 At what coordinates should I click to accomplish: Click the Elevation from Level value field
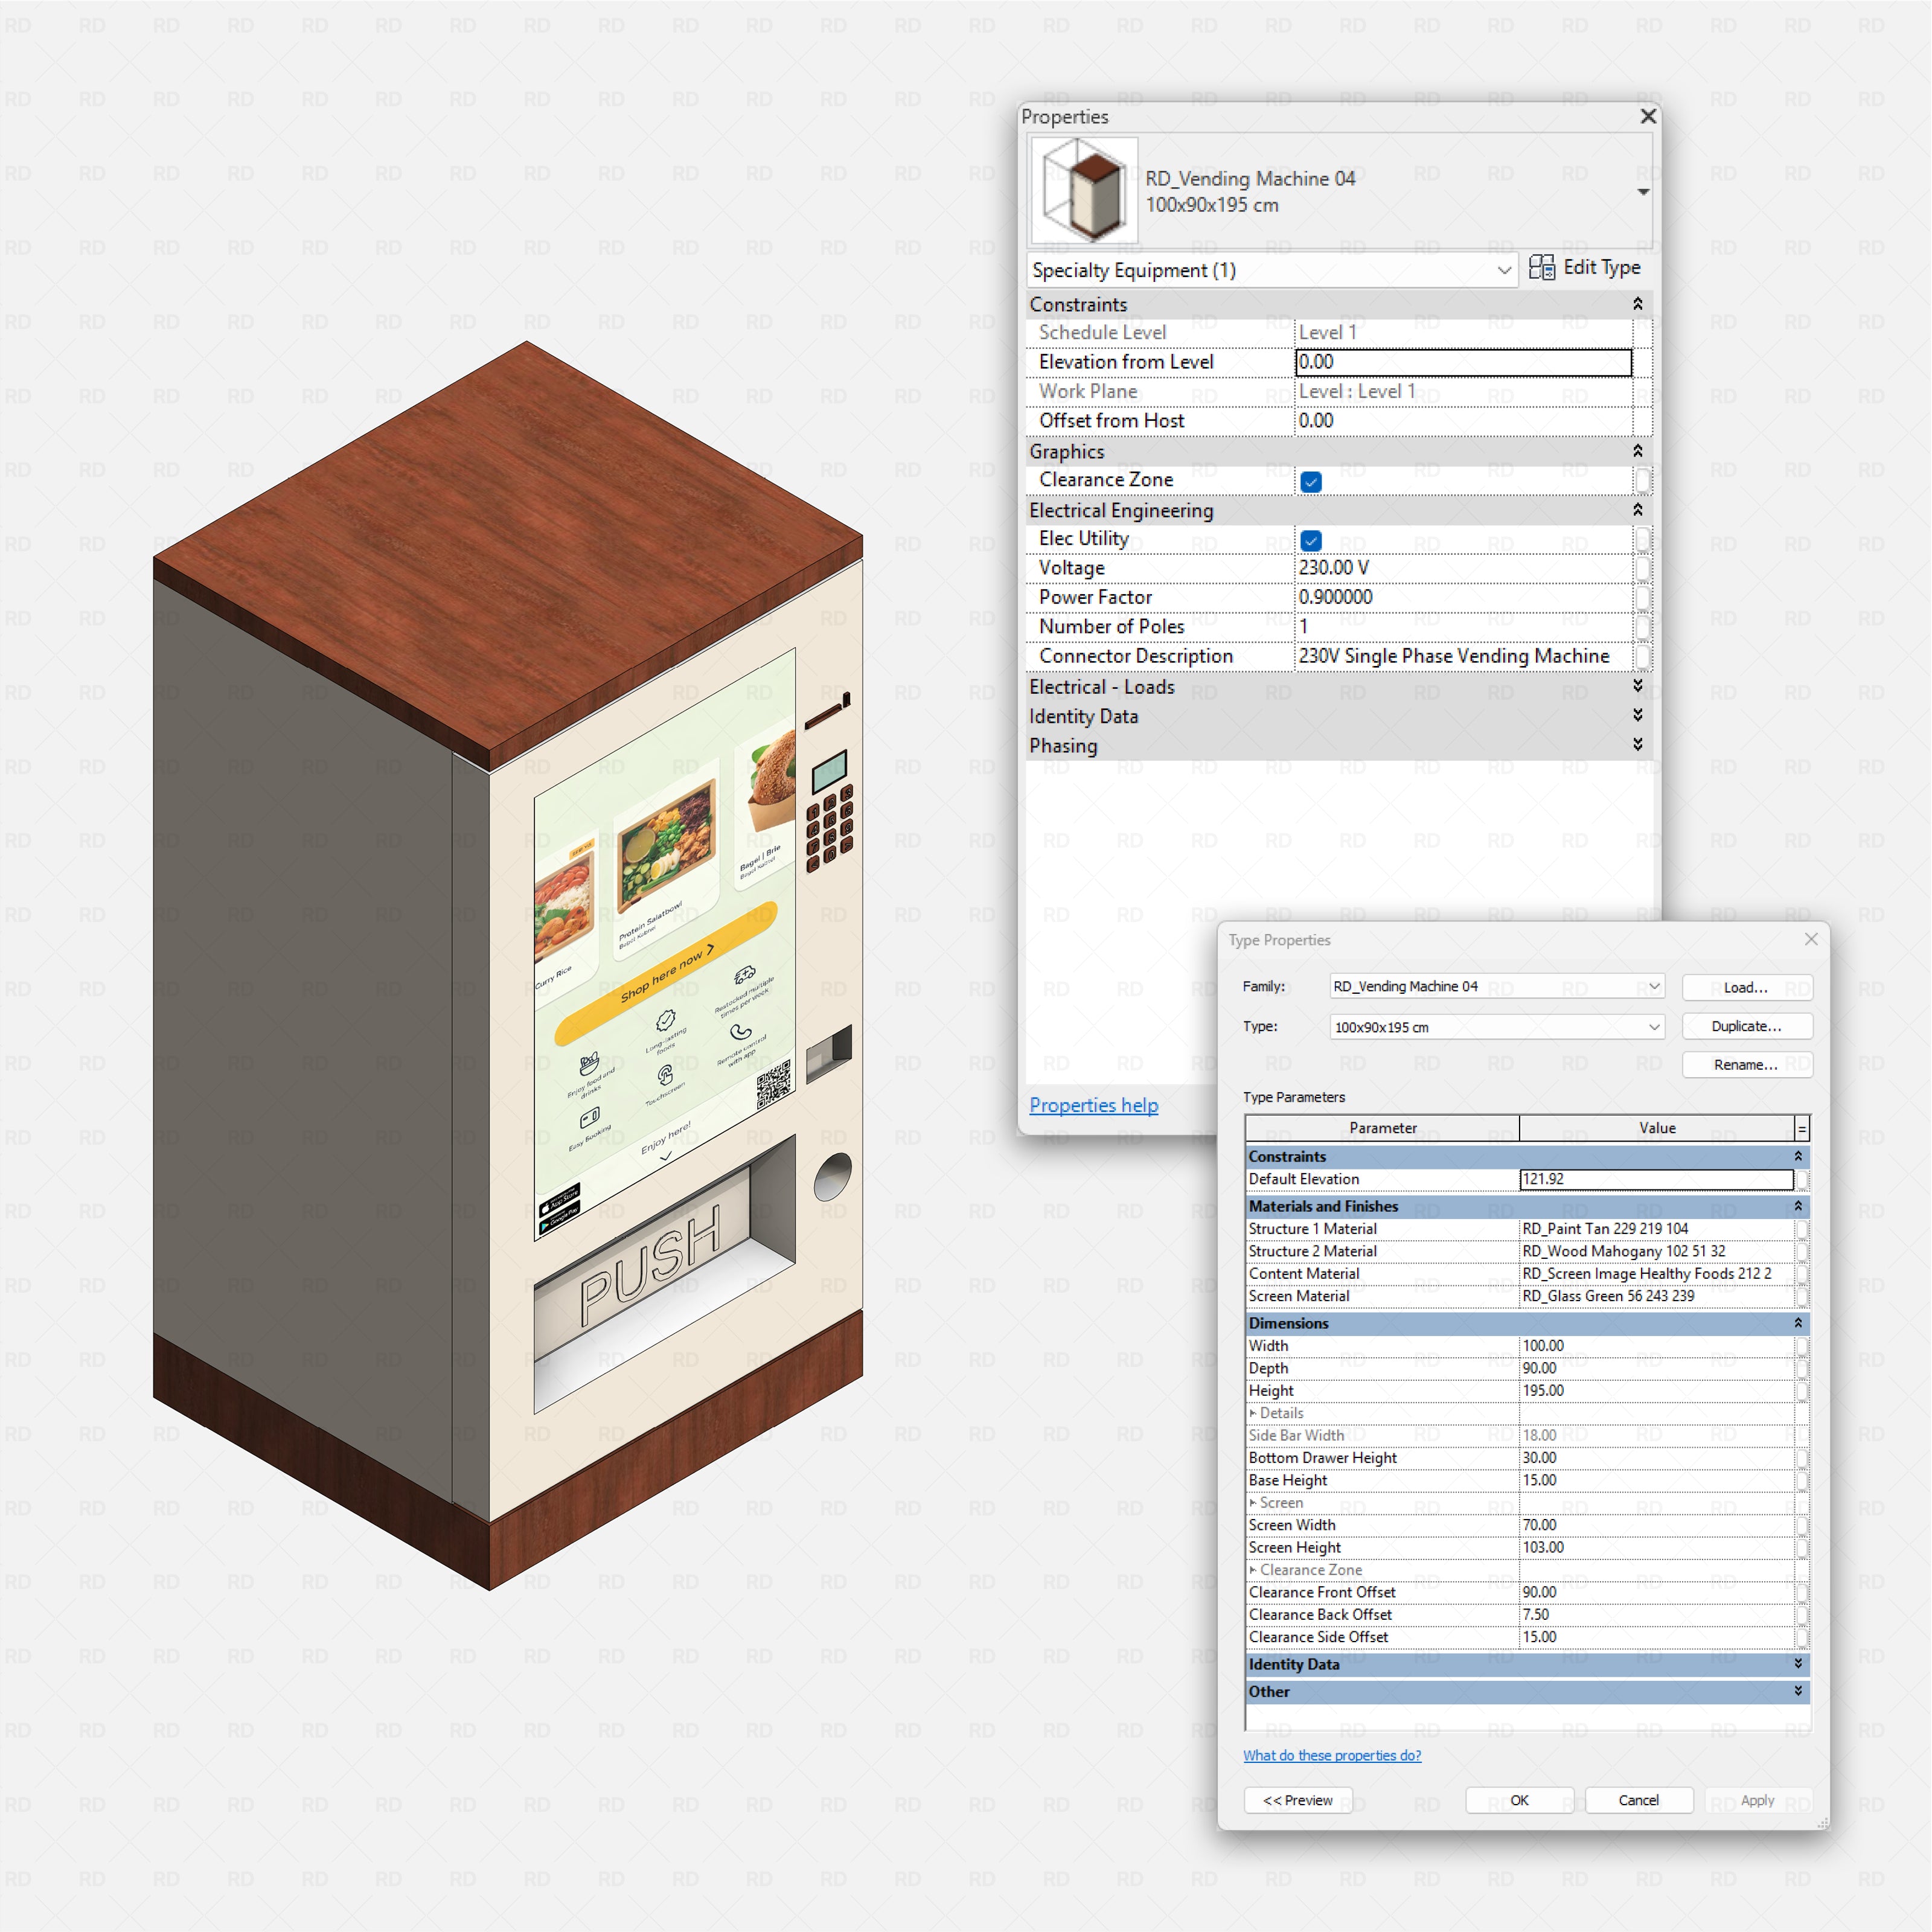coord(1463,362)
